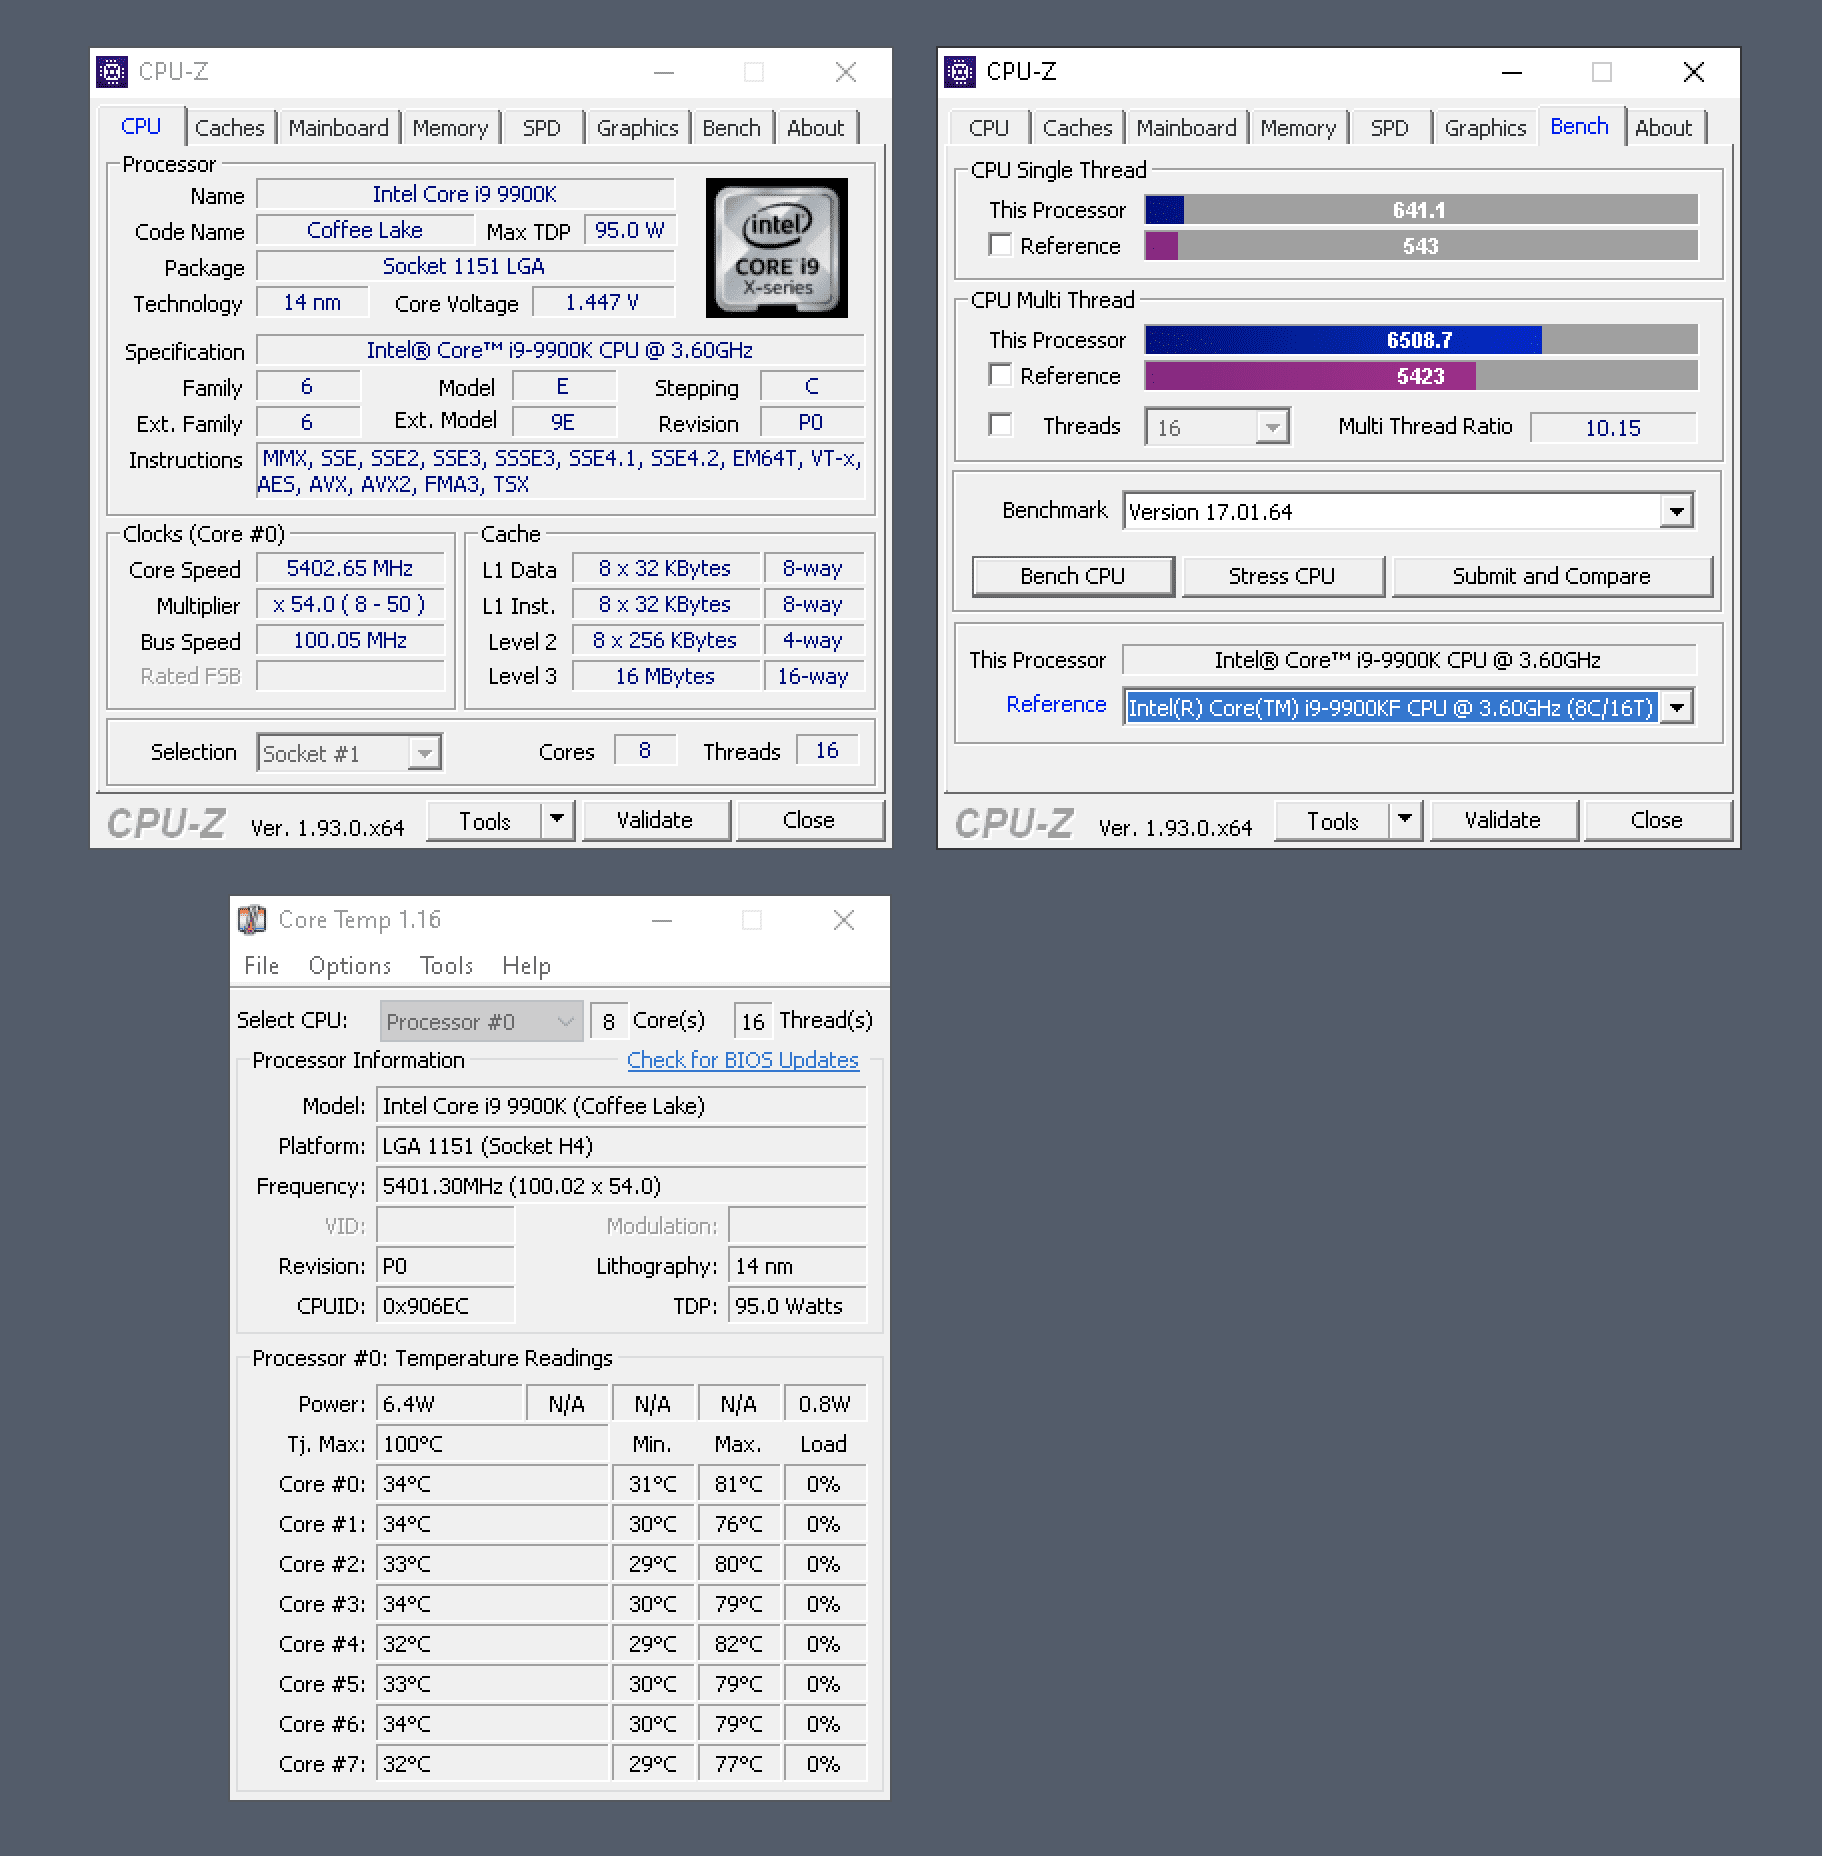Click the Power value 6.4W
The height and width of the screenshot is (1856, 1822).
click(450, 1404)
